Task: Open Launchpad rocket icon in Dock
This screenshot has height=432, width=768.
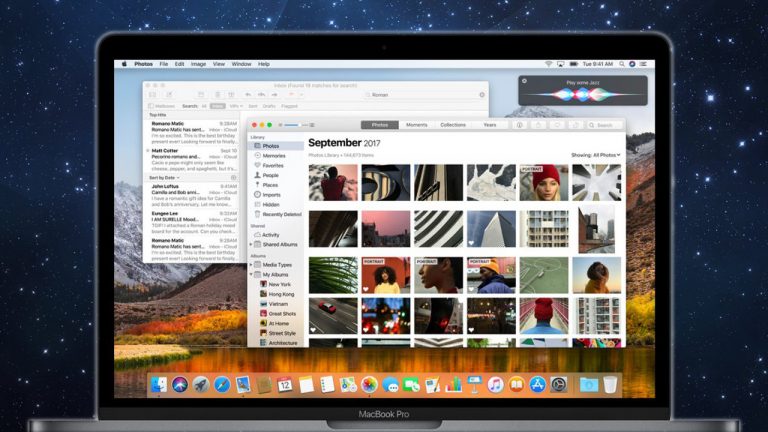Action: [201, 384]
